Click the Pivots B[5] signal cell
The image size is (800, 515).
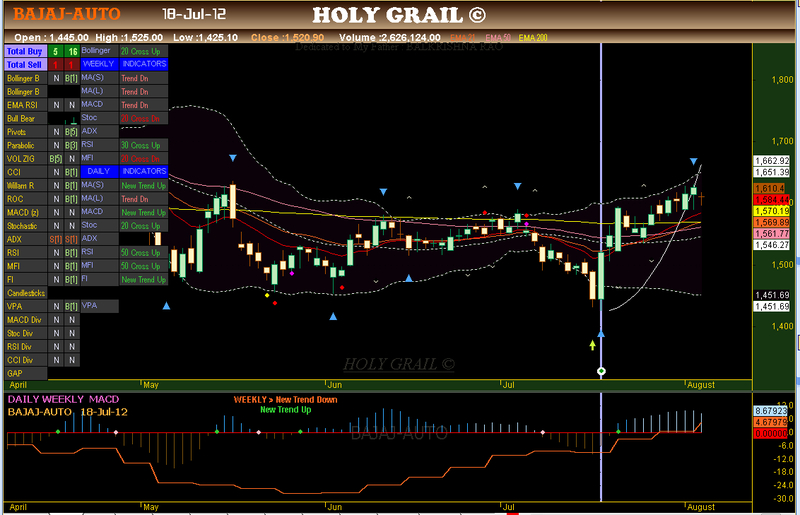coord(72,132)
